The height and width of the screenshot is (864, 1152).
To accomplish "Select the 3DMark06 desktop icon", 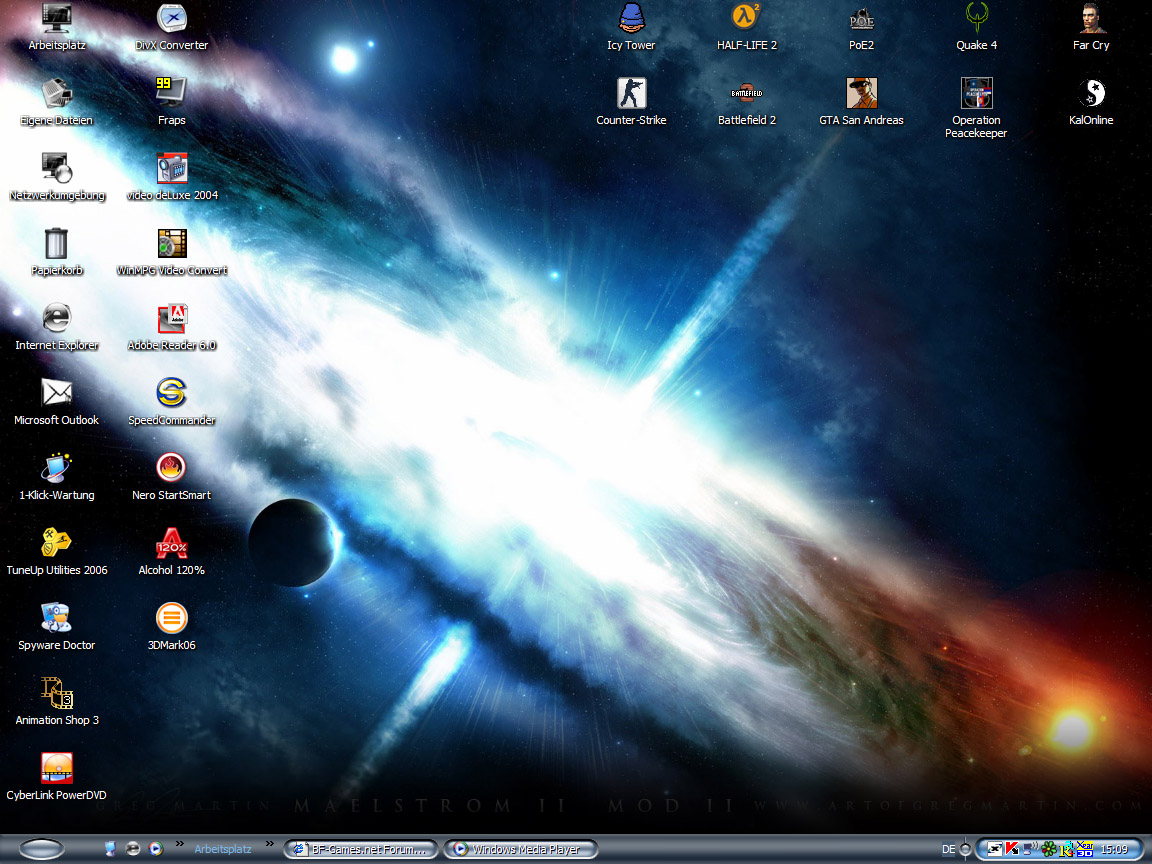I will 171,626.
